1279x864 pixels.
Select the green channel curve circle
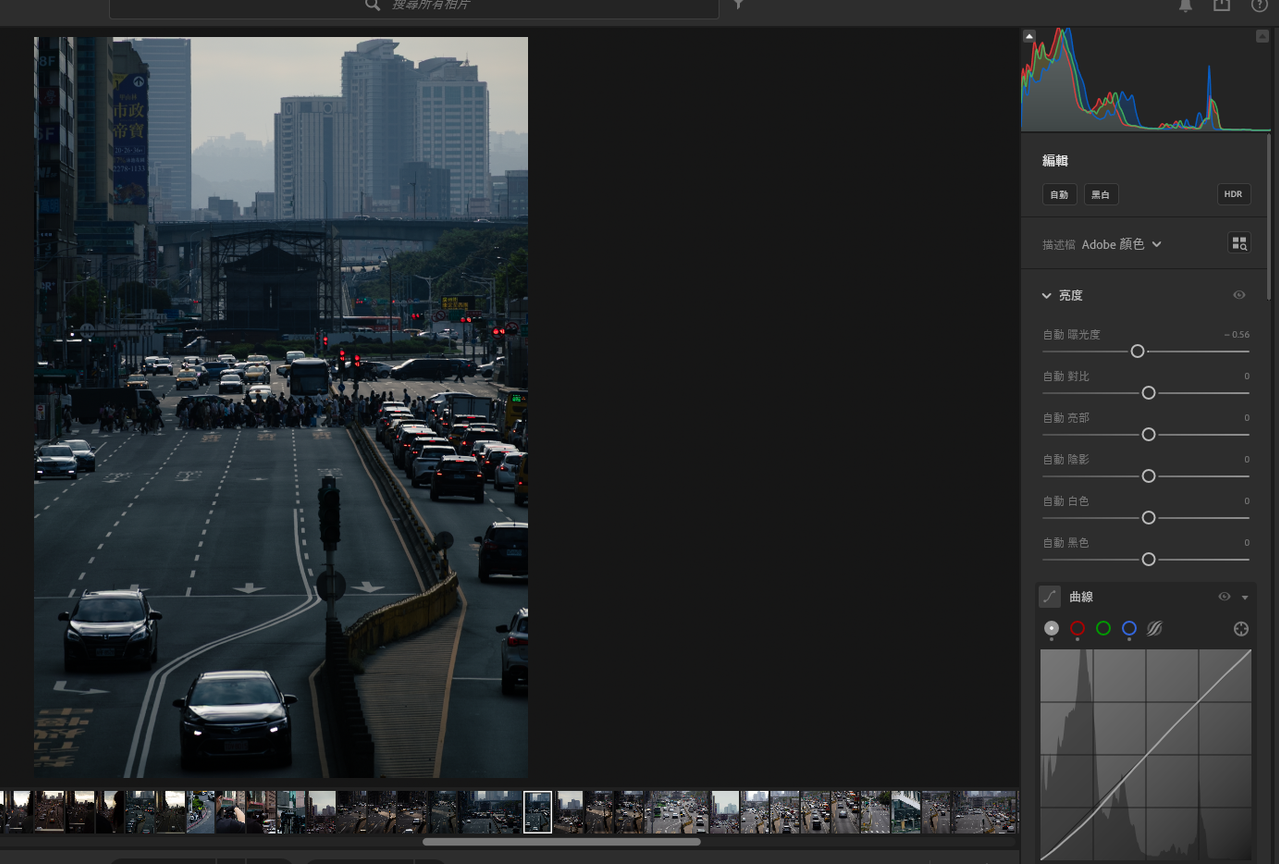[1103, 629]
